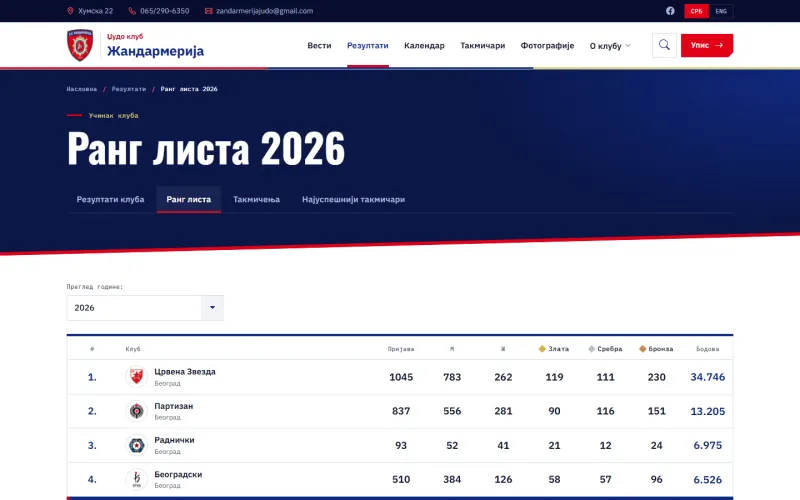Switch to Резултати клуба tab

click(110, 199)
